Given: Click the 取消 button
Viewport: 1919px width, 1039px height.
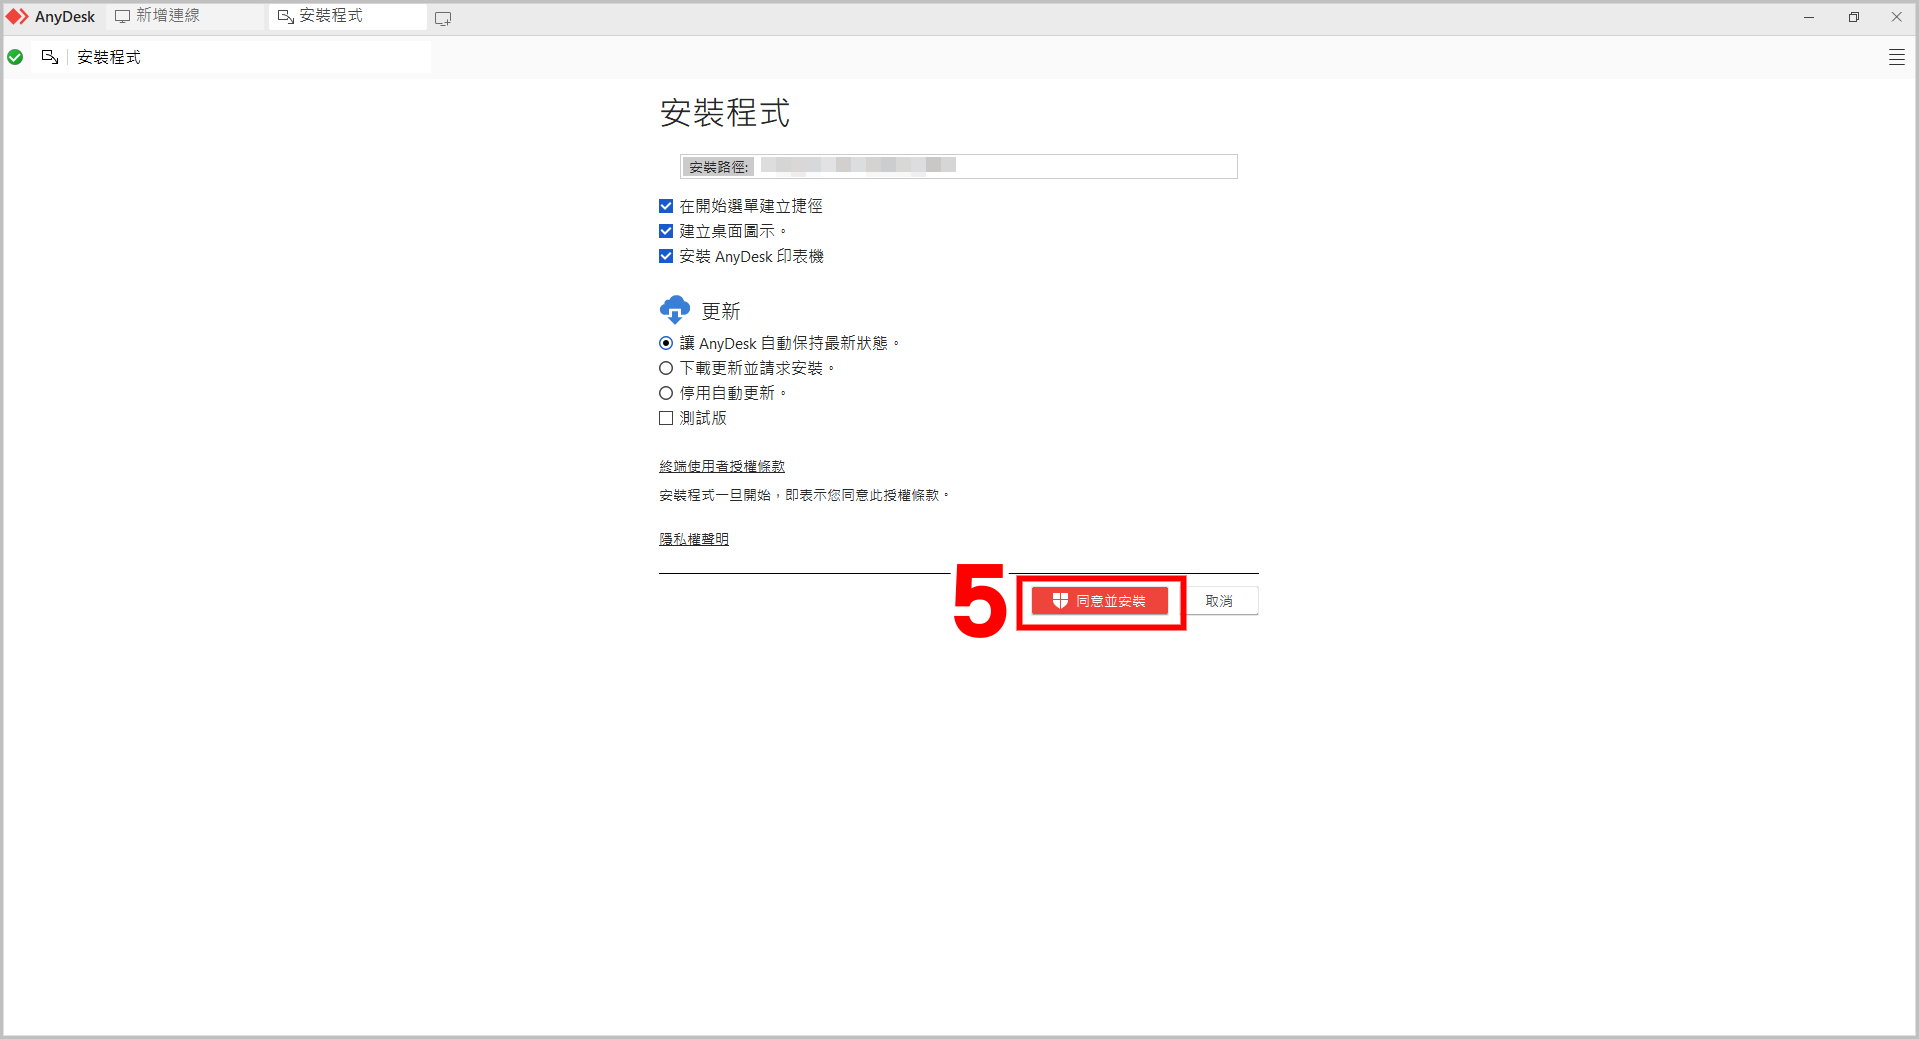Looking at the screenshot, I should click(1219, 601).
